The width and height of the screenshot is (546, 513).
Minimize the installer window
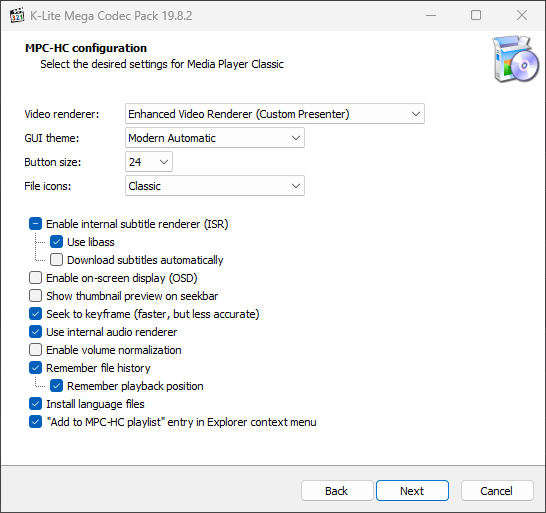[x=431, y=15]
